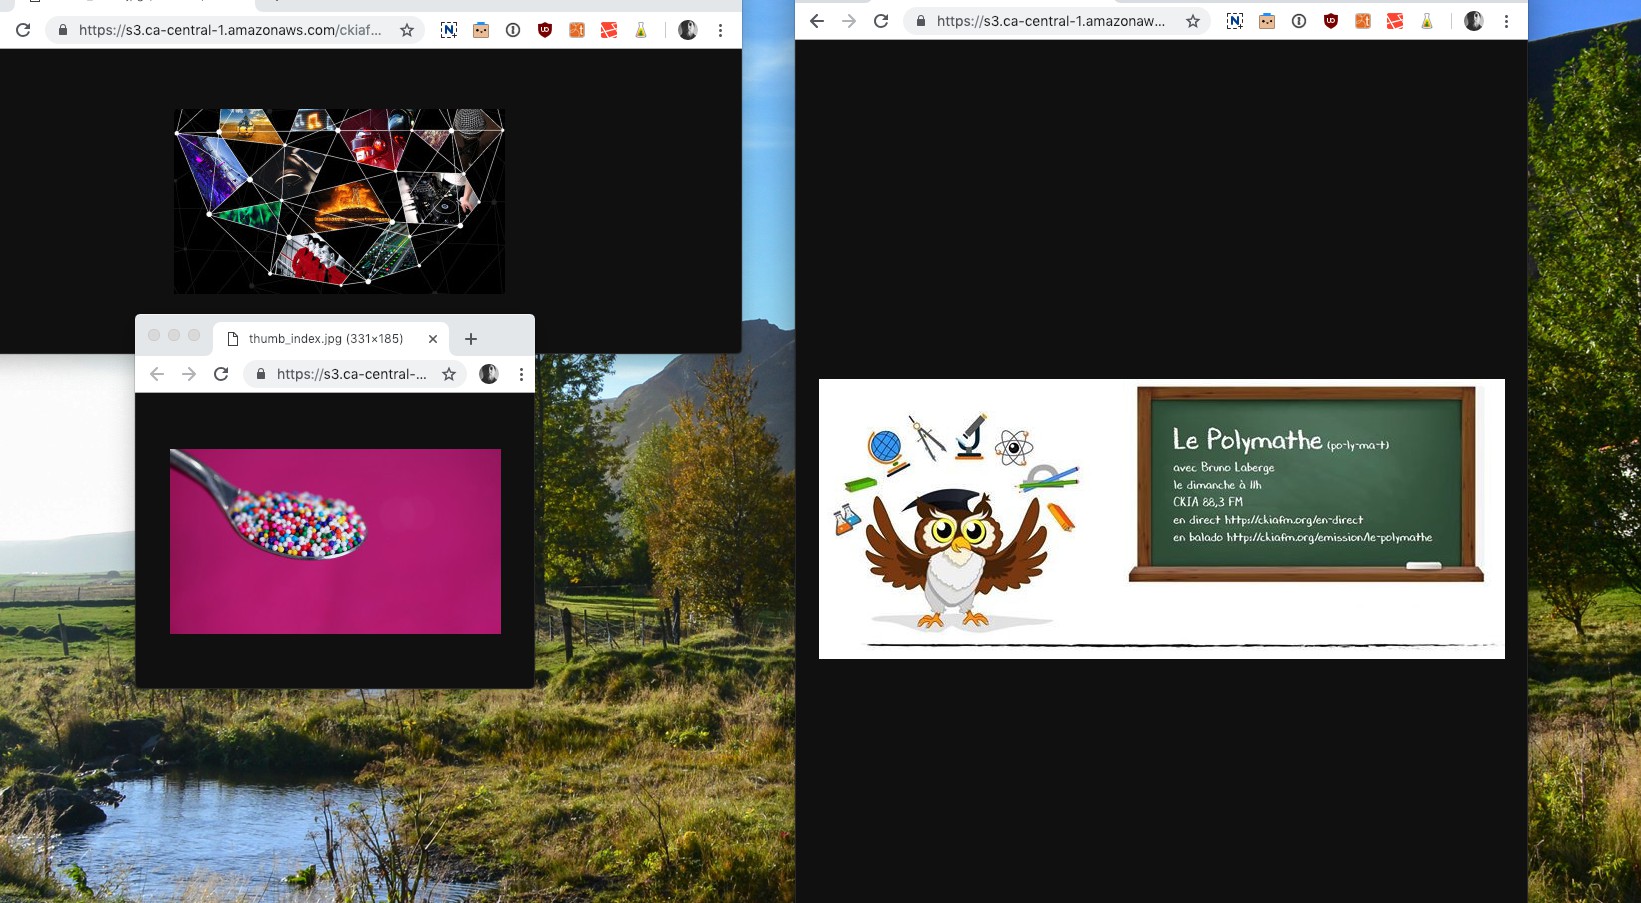The image size is (1641, 903).
Task: Reload page in top-left browser window
Action: 23,30
